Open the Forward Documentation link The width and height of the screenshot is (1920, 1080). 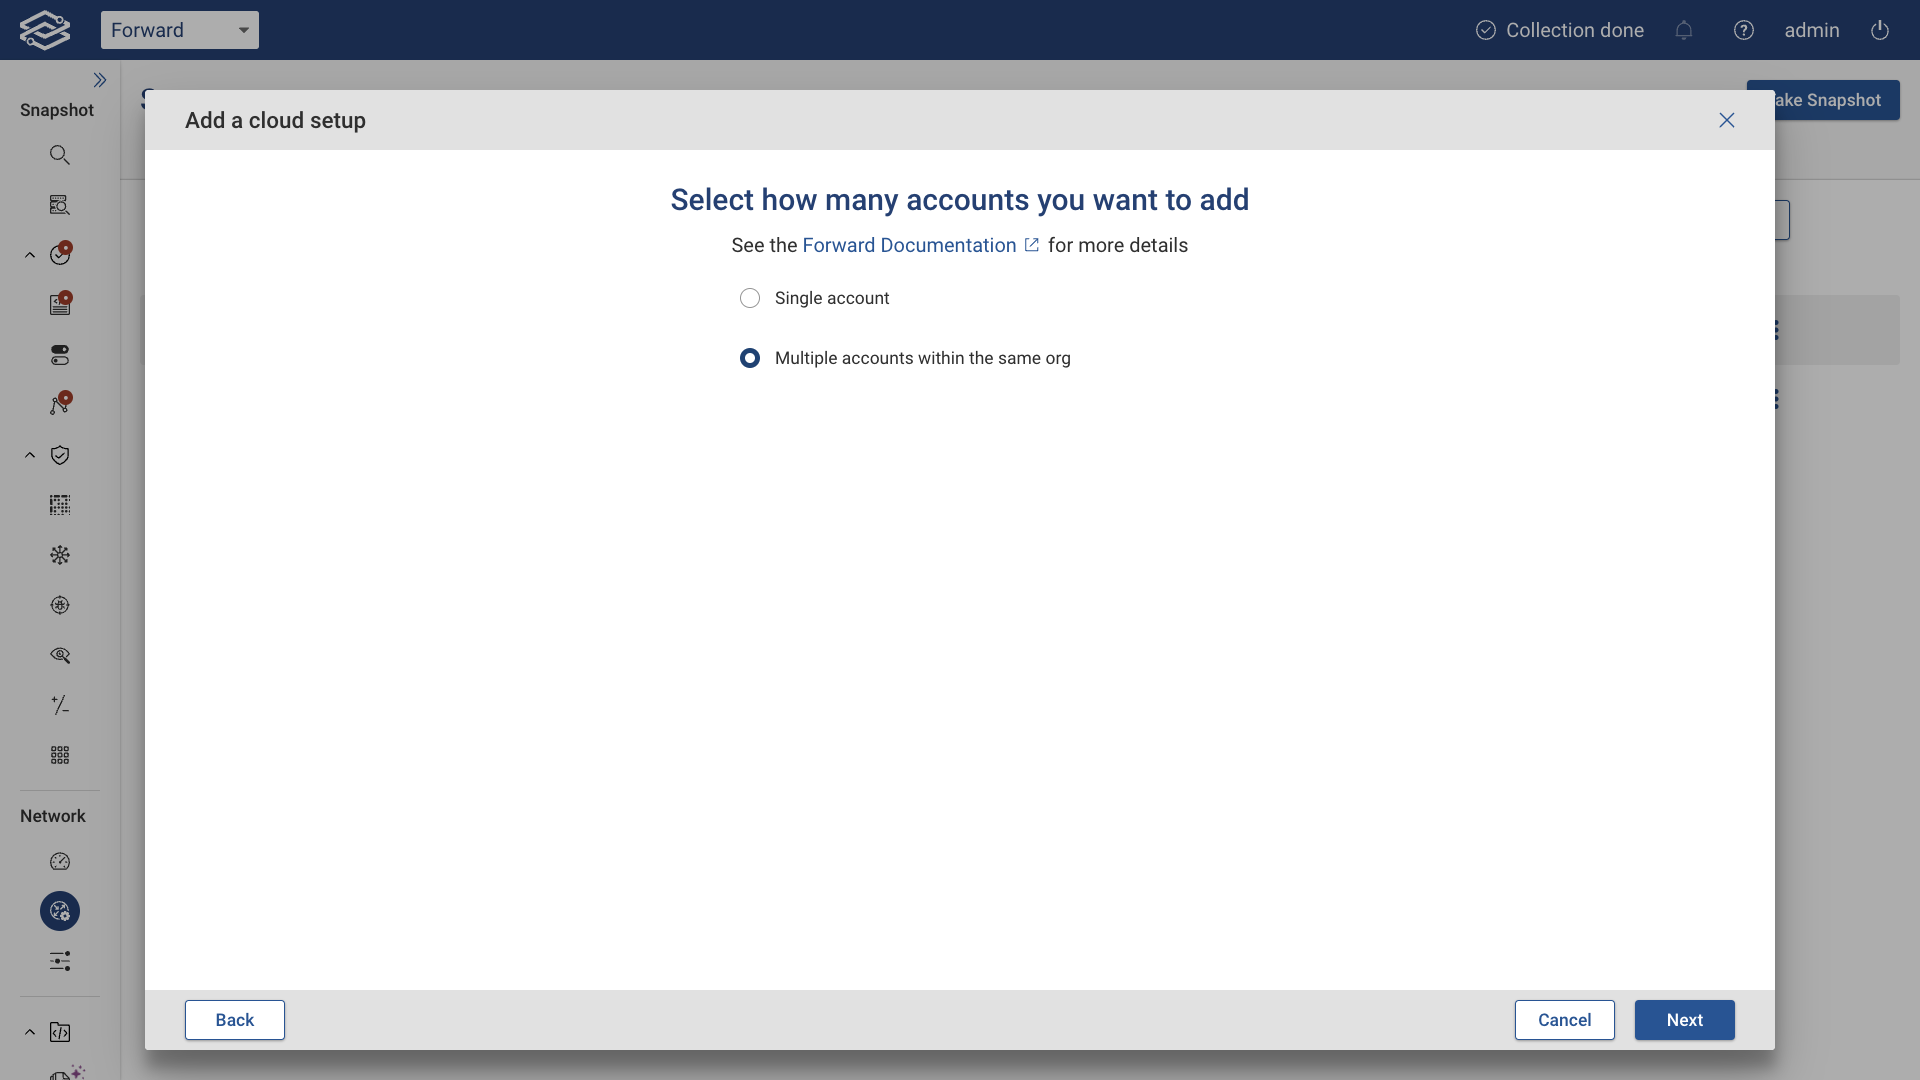908,245
